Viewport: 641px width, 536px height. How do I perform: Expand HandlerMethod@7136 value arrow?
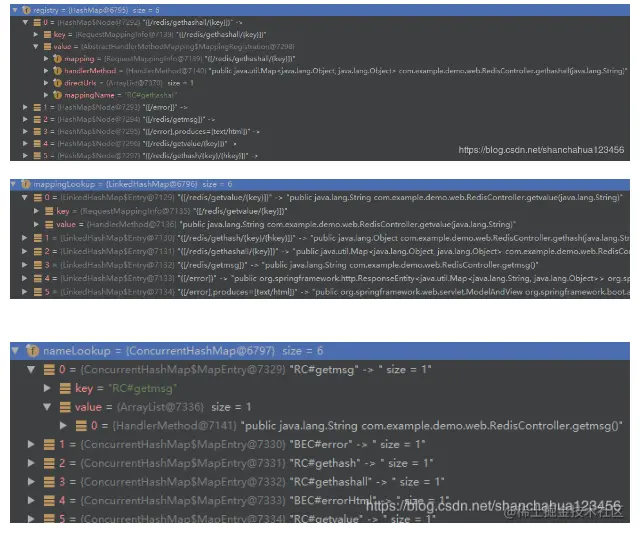tap(36, 224)
